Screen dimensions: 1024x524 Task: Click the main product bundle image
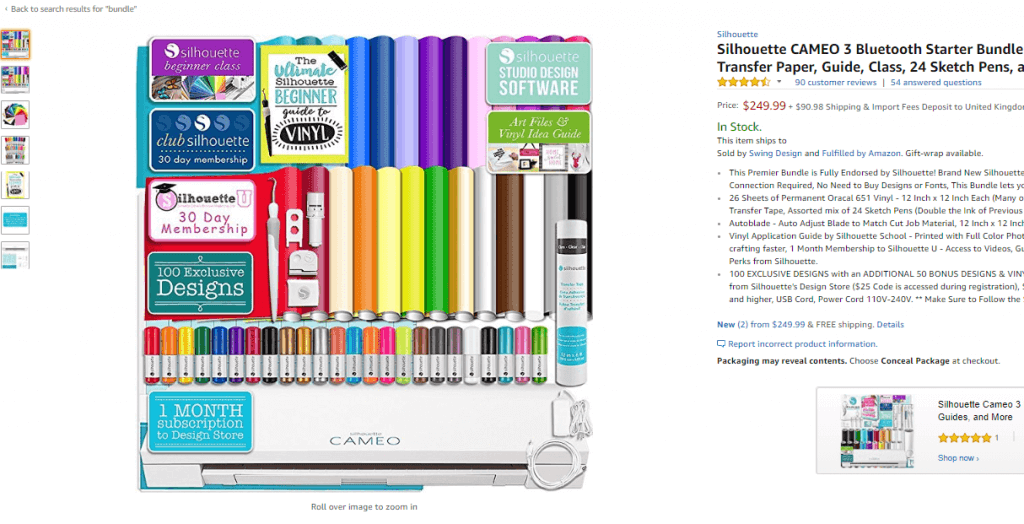[x=365, y=263]
